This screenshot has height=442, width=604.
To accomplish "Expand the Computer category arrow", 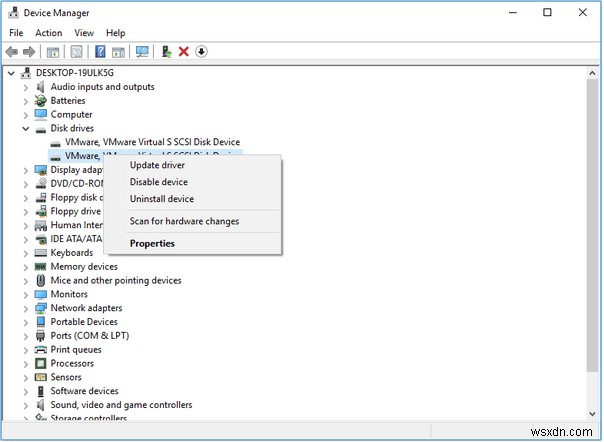I will [x=25, y=115].
